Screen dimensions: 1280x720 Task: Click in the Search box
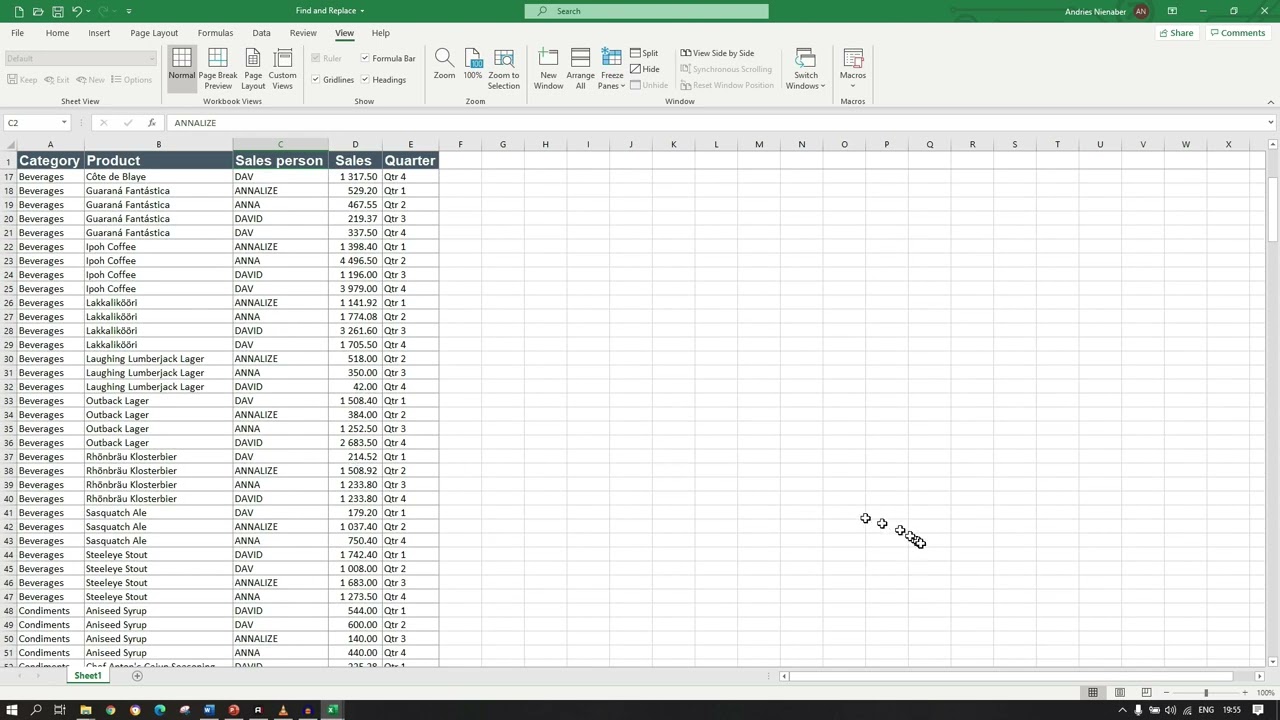(x=647, y=11)
